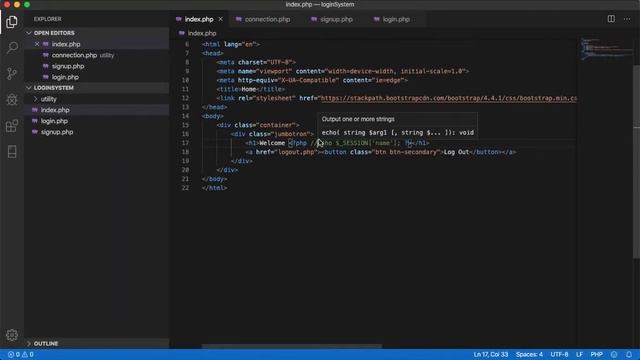The width and height of the screenshot is (640, 360).
Task: Click the PHP file icon beside login.php in Open Editors
Action: pyautogui.click(x=46, y=77)
